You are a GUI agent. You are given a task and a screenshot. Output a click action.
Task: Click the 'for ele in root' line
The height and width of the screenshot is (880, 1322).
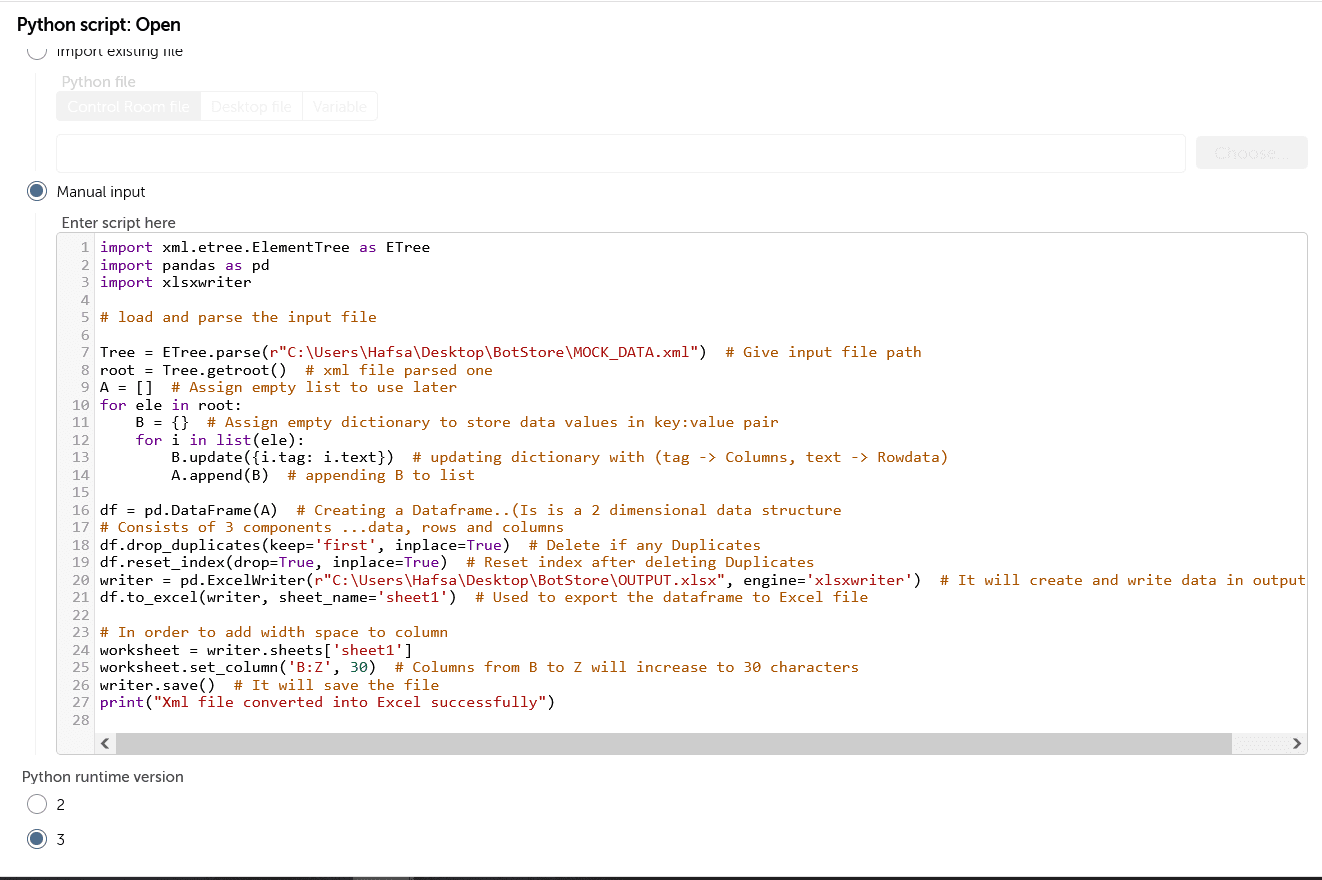point(171,405)
